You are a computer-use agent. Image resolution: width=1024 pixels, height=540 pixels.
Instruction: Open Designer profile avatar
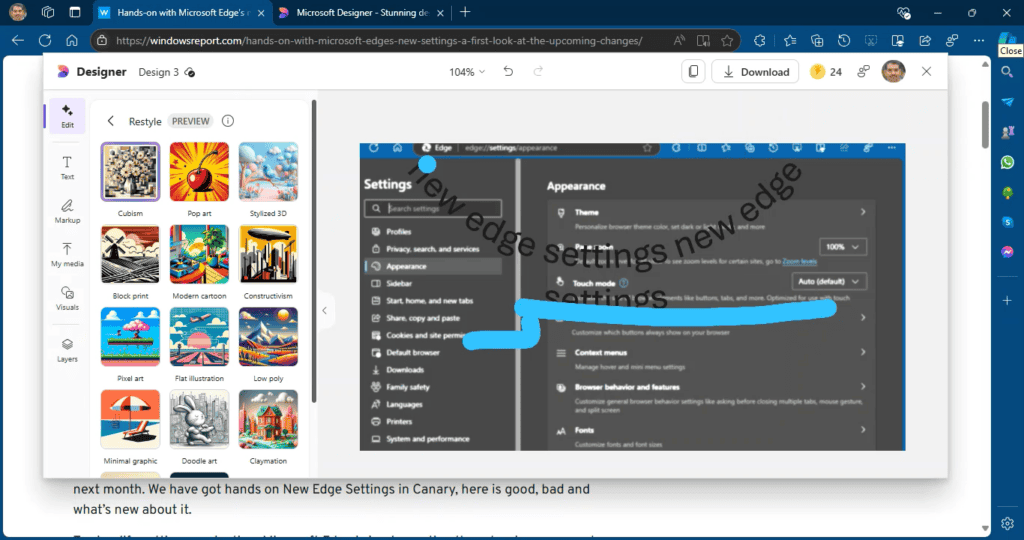893,72
